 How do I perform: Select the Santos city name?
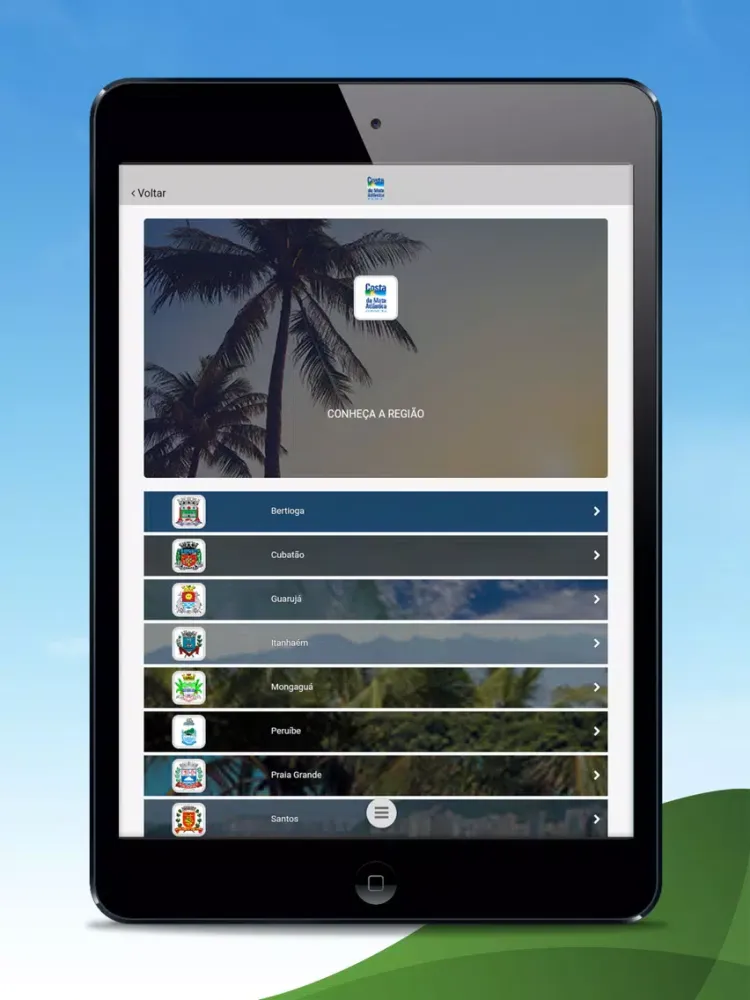[284, 819]
